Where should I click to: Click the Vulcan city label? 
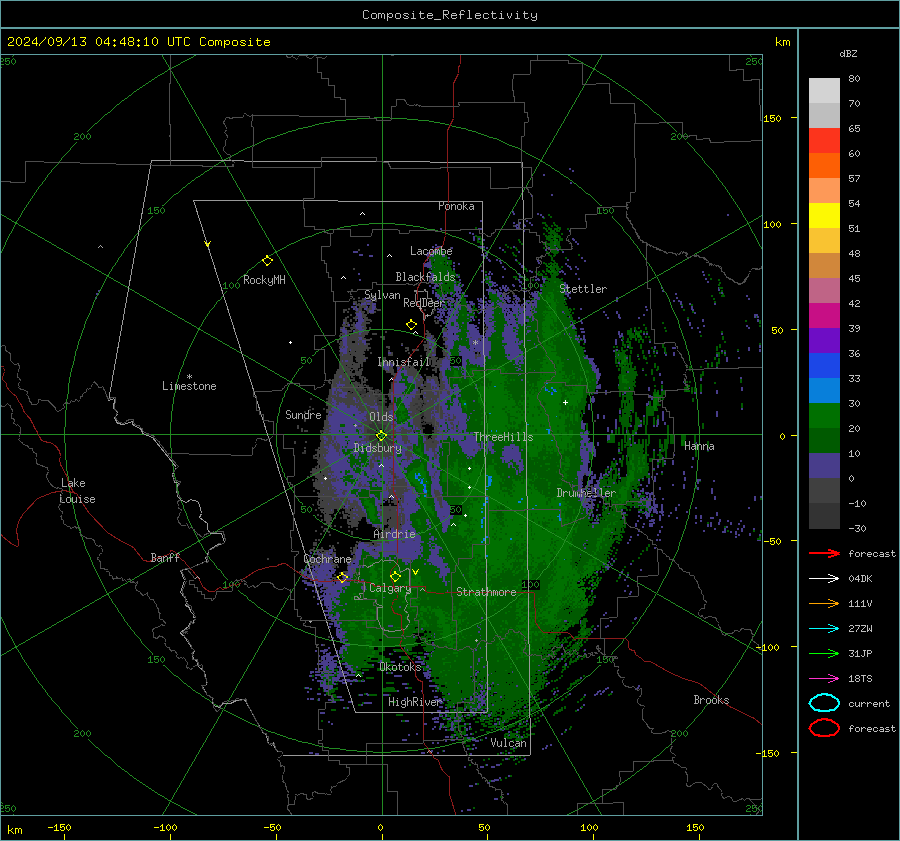pyautogui.click(x=508, y=743)
